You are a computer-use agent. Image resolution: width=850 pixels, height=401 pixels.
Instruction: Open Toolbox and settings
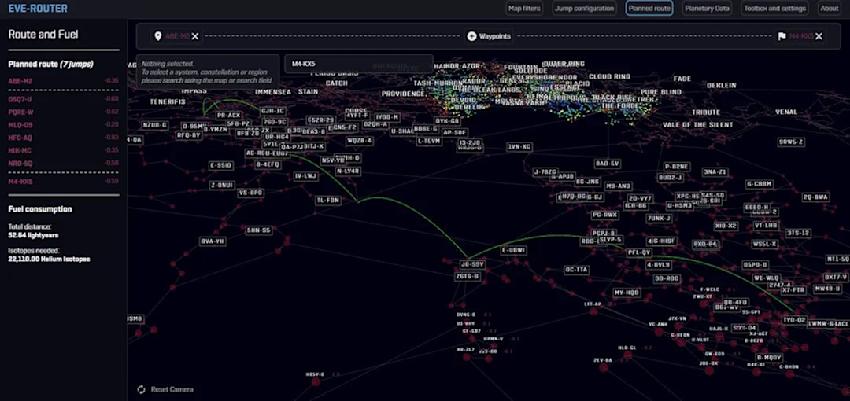775,8
